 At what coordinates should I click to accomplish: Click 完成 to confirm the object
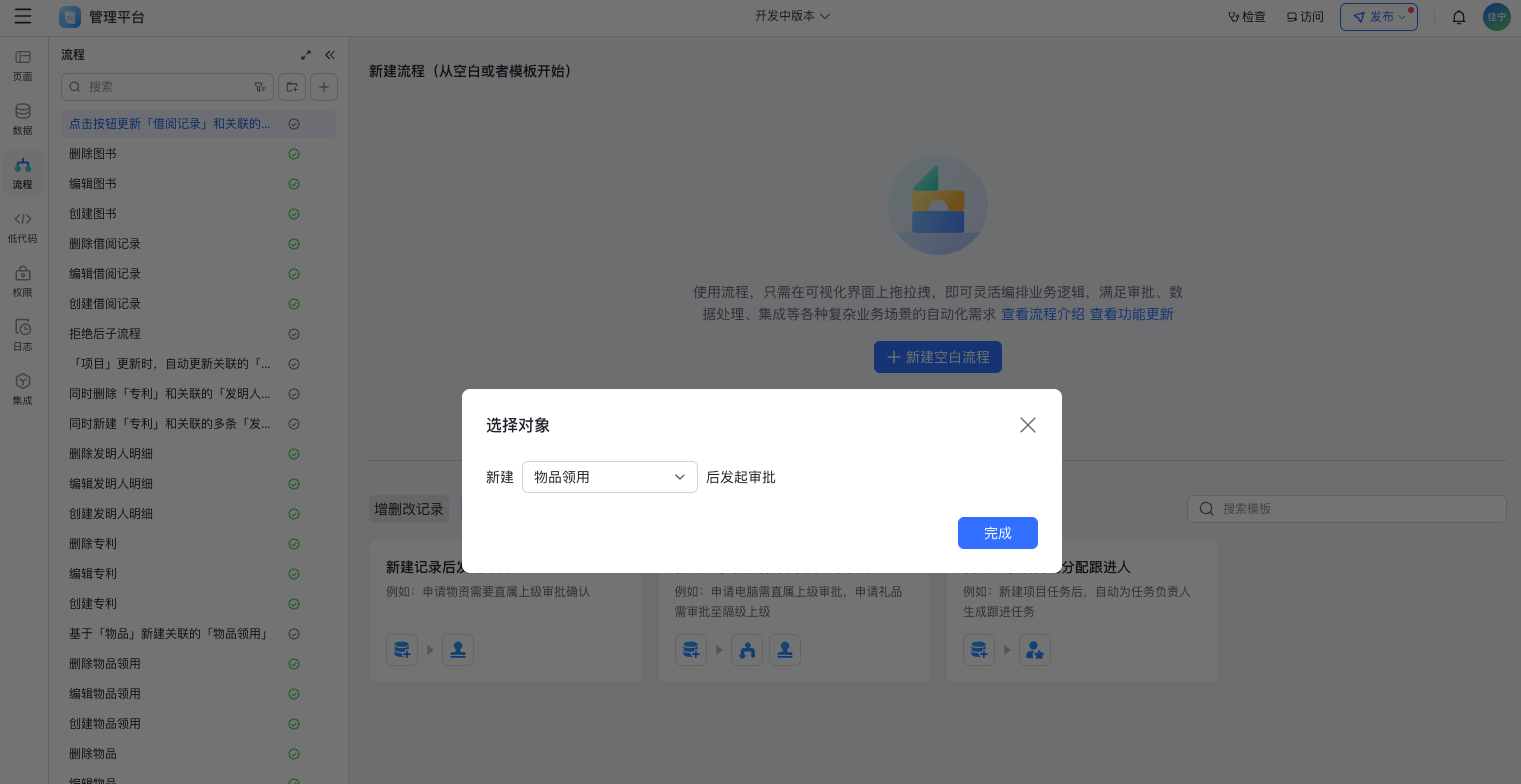pos(998,533)
